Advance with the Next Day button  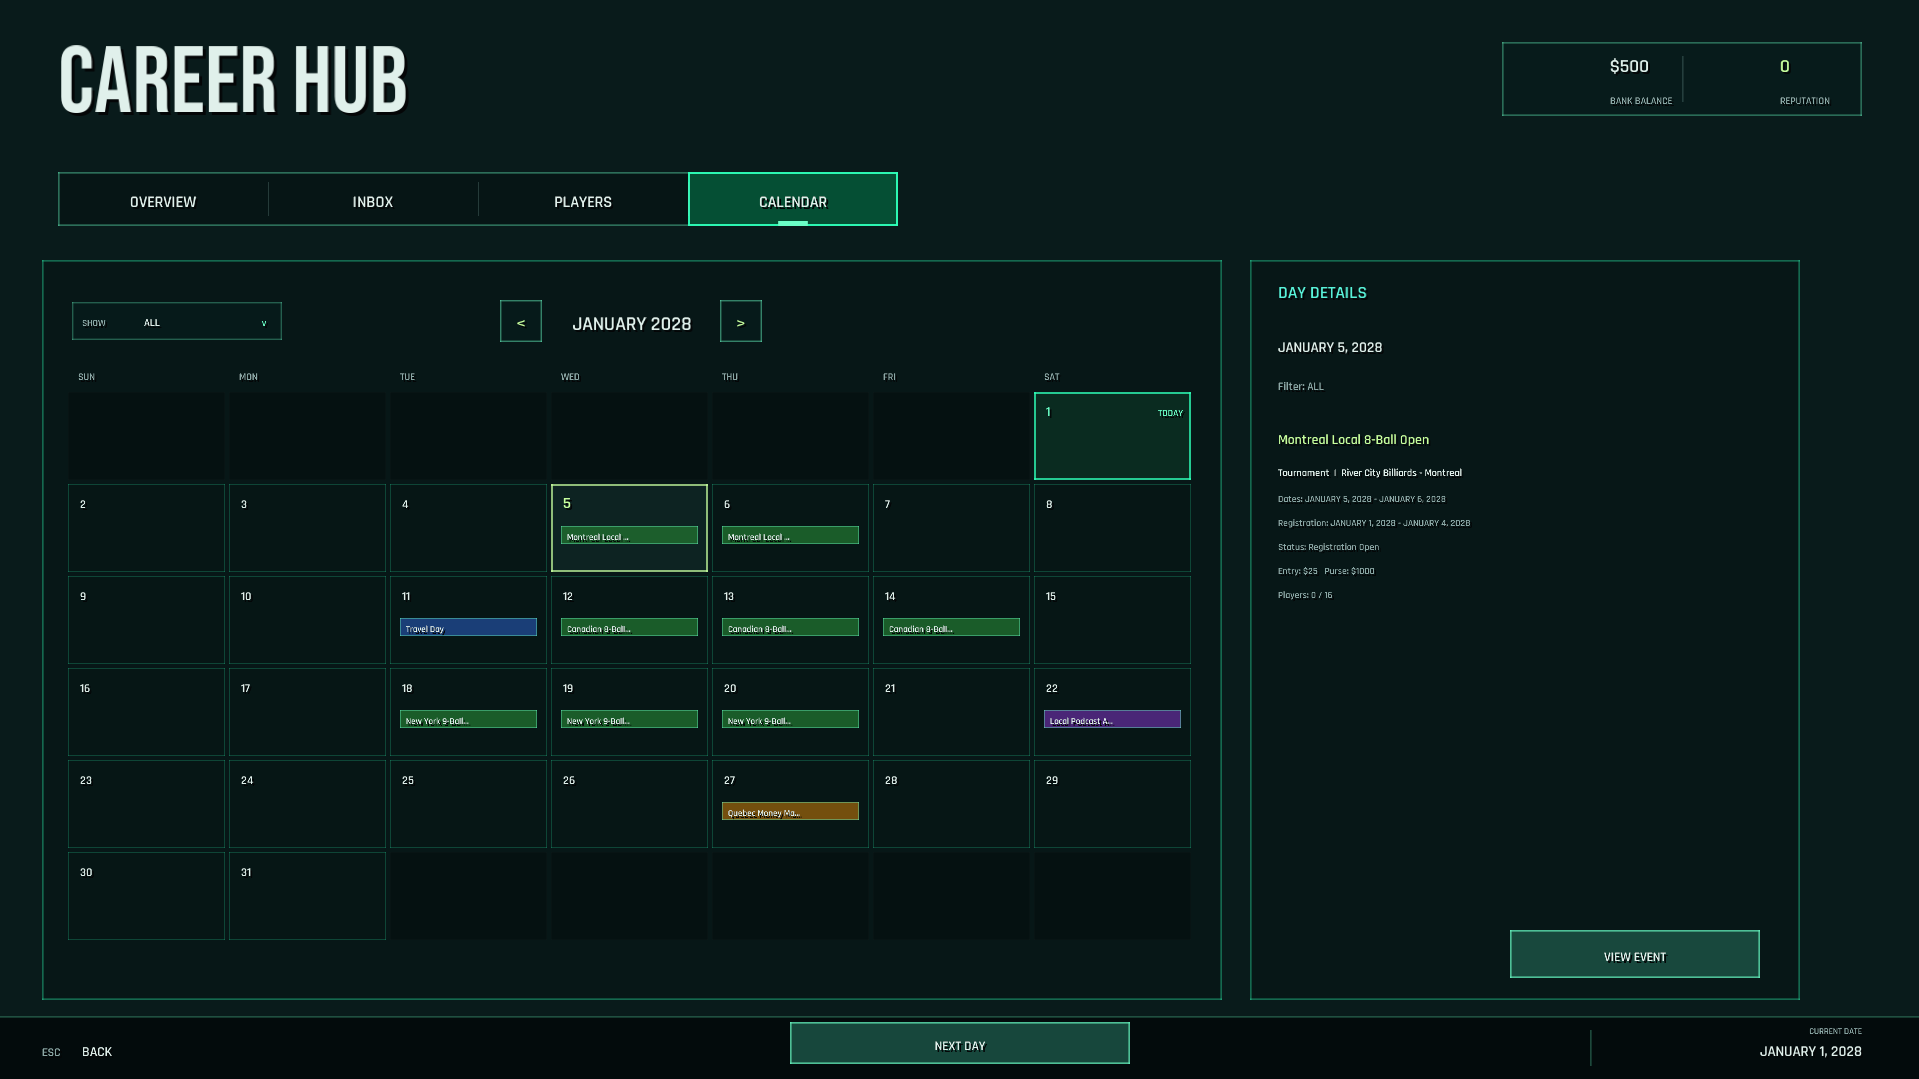pyautogui.click(x=960, y=1044)
